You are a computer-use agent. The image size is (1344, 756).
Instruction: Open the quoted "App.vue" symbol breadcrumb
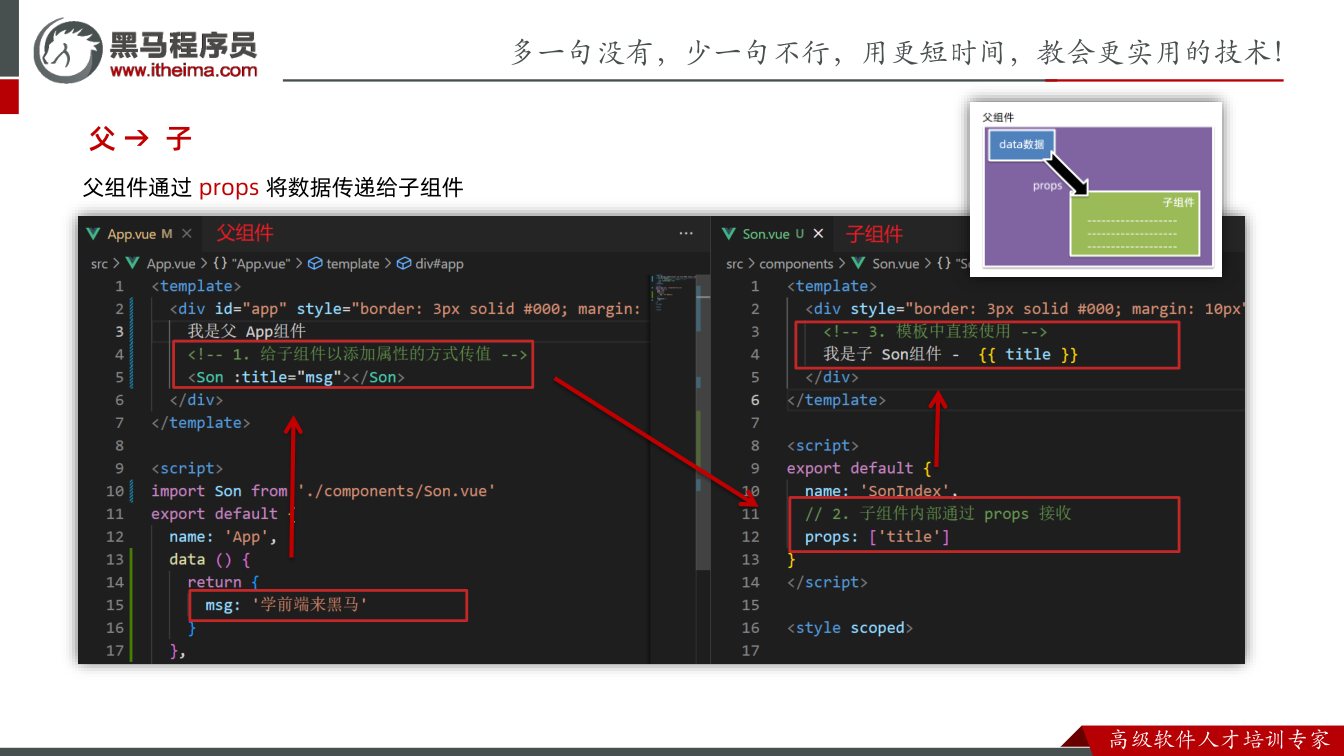pyautogui.click(x=262, y=264)
